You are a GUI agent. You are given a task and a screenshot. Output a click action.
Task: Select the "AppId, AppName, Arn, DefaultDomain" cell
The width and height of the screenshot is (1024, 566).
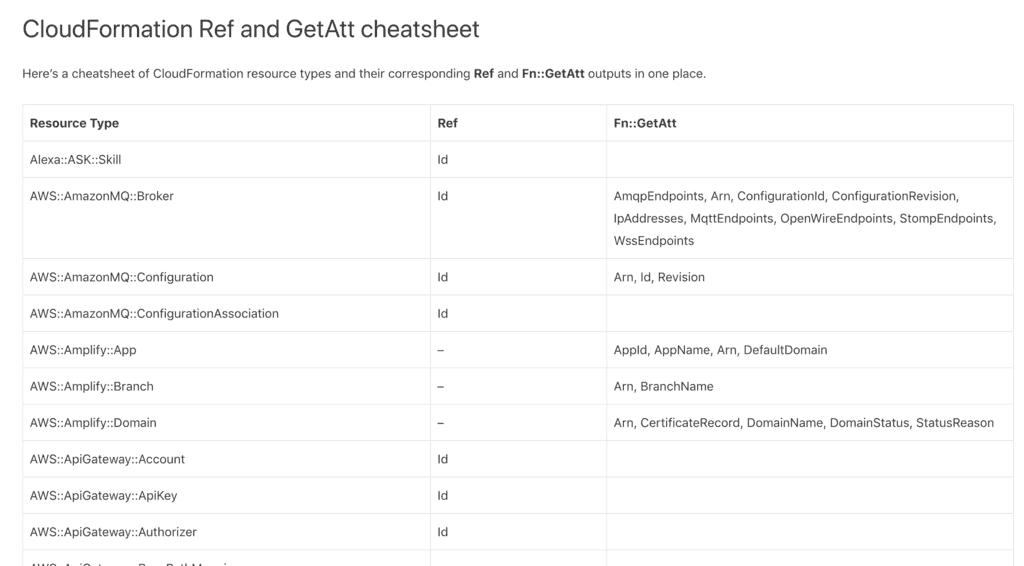tap(720, 350)
